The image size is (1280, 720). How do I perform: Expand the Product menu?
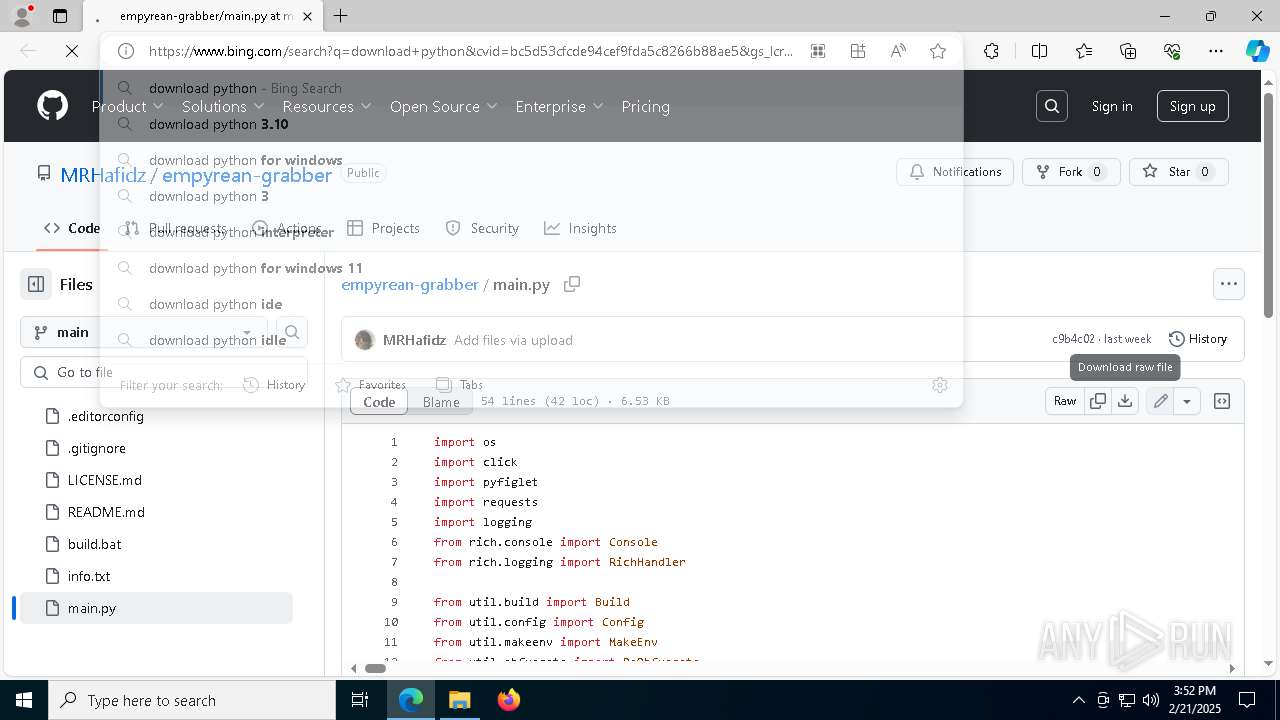click(126, 106)
